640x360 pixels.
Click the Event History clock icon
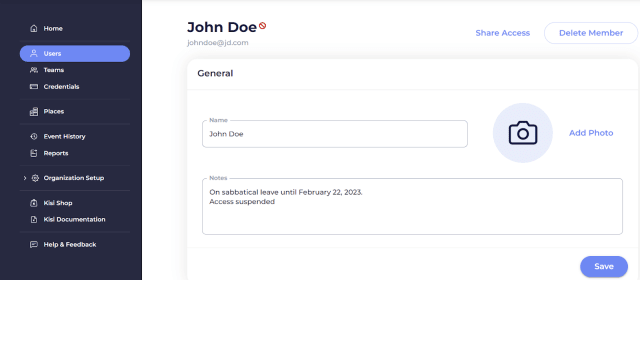[x=34, y=136]
